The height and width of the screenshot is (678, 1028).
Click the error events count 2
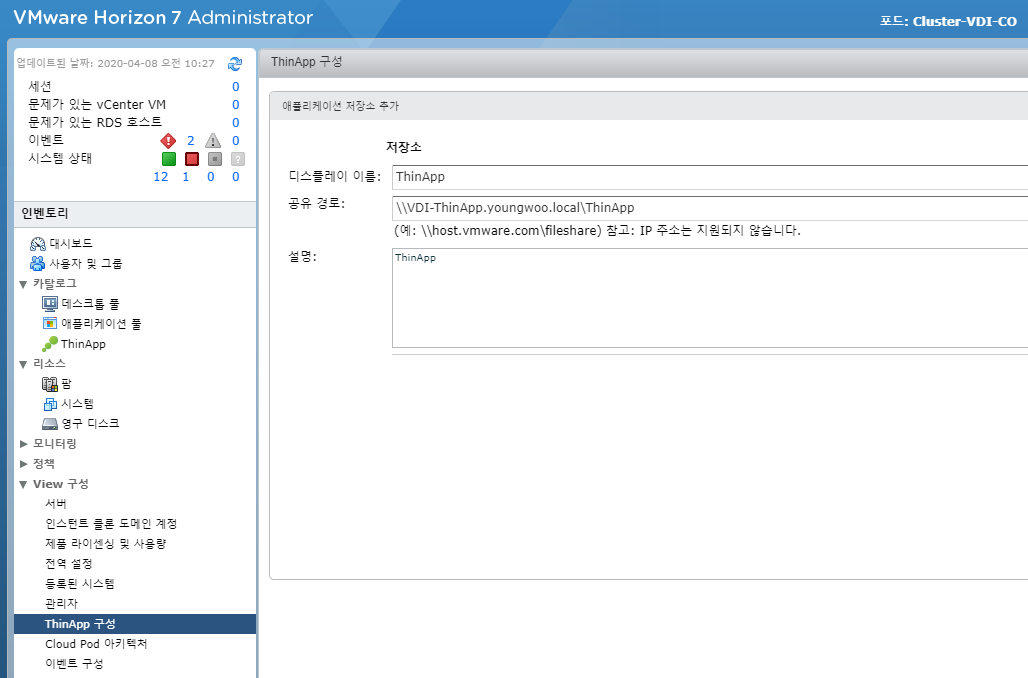pyautogui.click(x=191, y=140)
